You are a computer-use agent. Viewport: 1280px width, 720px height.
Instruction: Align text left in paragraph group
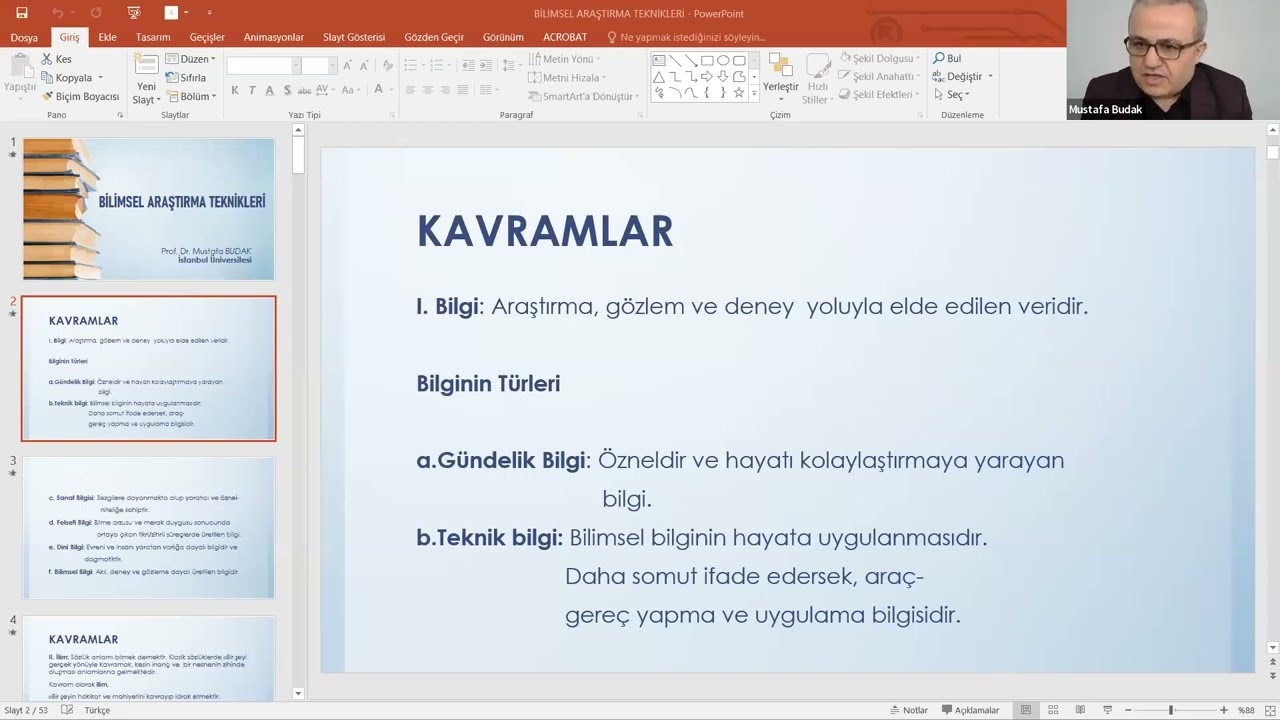(x=410, y=90)
